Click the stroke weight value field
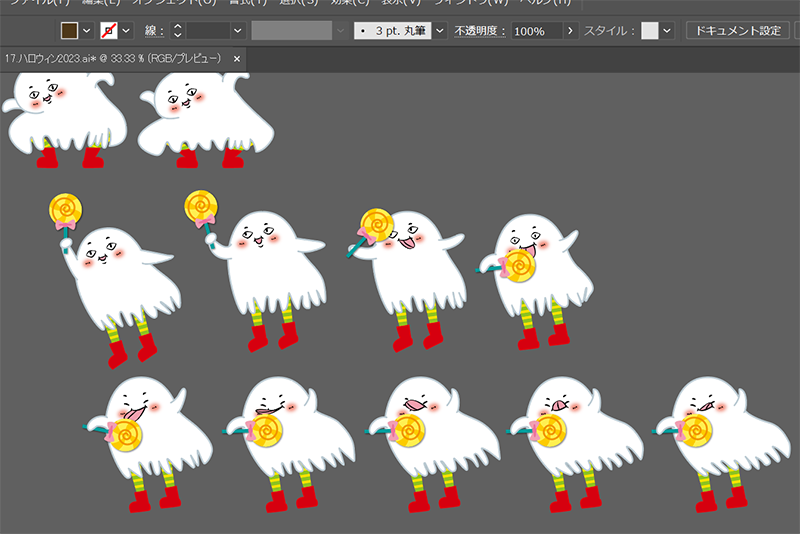The image size is (800, 534). click(x=207, y=31)
